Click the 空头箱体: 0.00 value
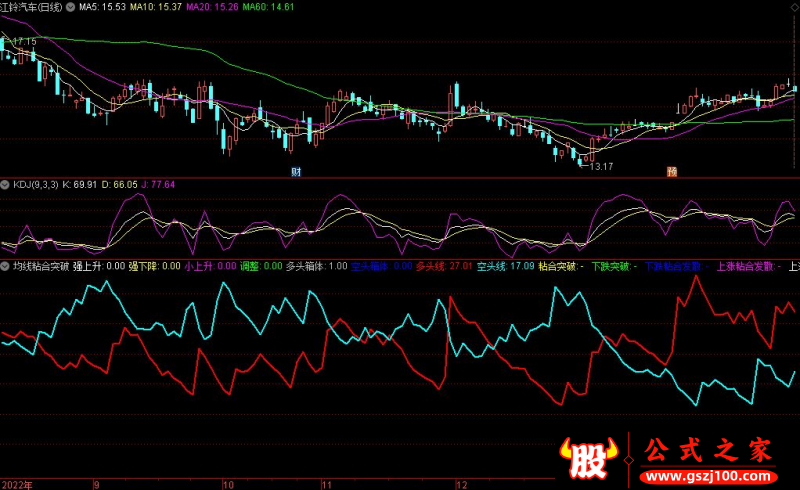Screen dimensions: 800x490 (382, 266)
